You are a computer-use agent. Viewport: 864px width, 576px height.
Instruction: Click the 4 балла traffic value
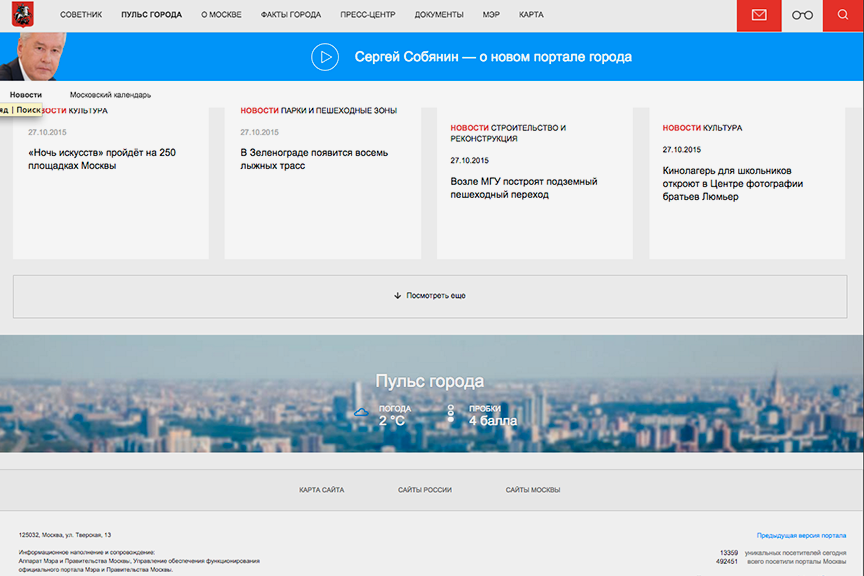pos(493,421)
